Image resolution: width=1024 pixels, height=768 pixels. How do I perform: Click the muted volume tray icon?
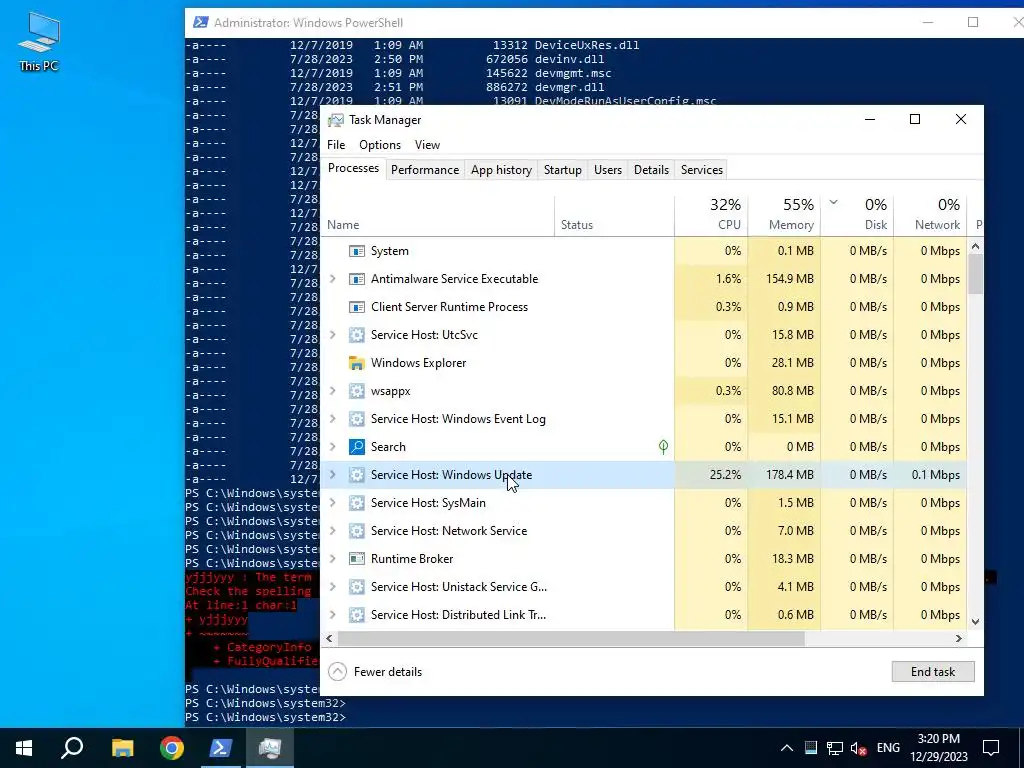(859, 748)
